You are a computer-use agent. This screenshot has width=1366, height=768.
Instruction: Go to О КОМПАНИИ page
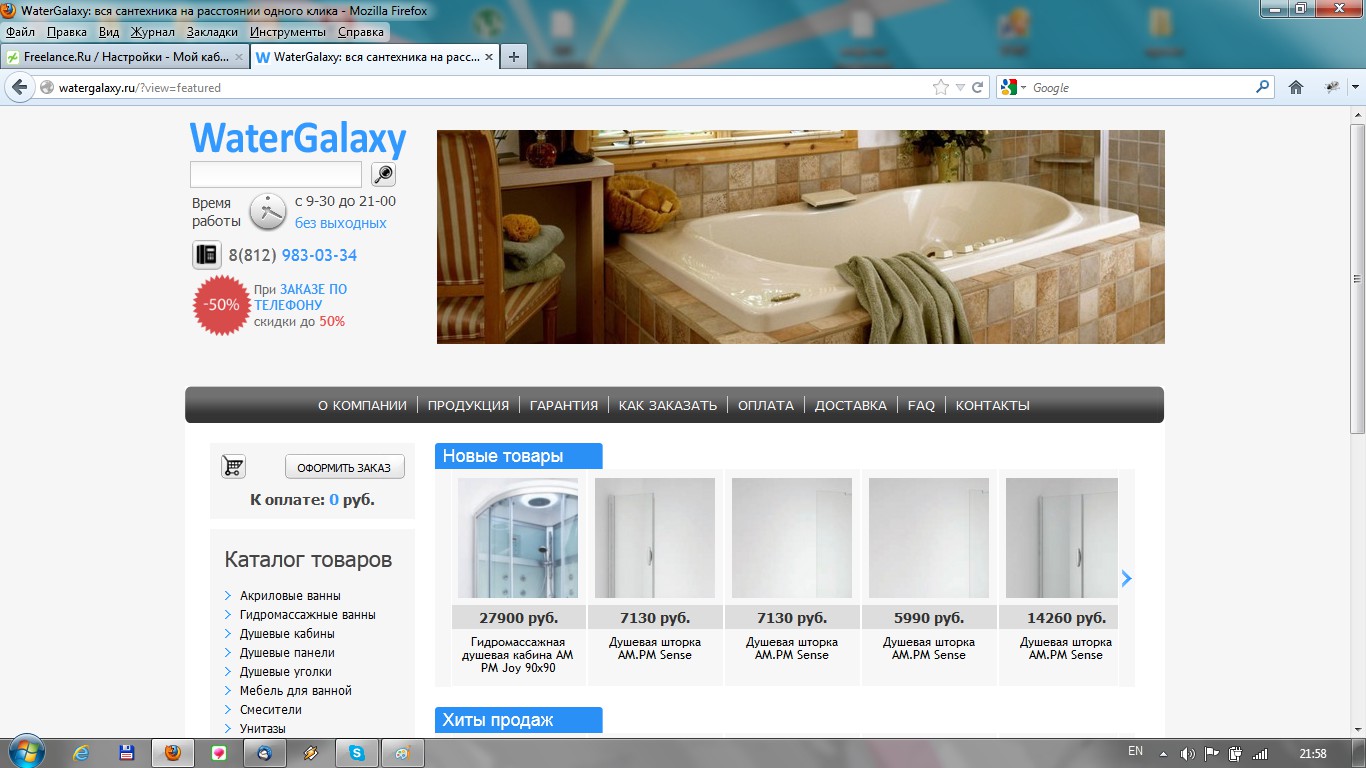pos(362,405)
